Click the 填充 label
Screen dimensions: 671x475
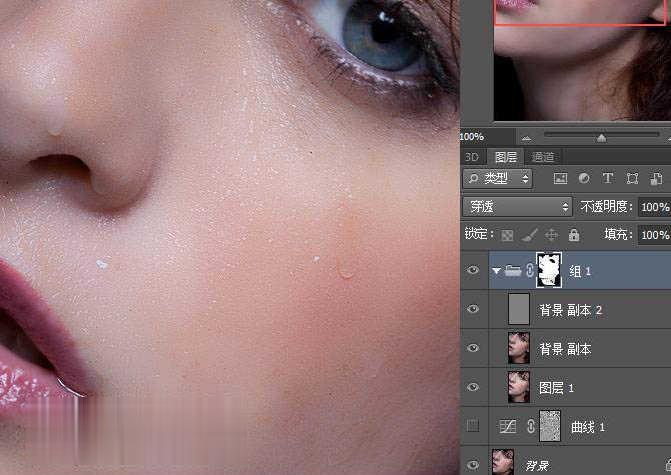click(618, 235)
